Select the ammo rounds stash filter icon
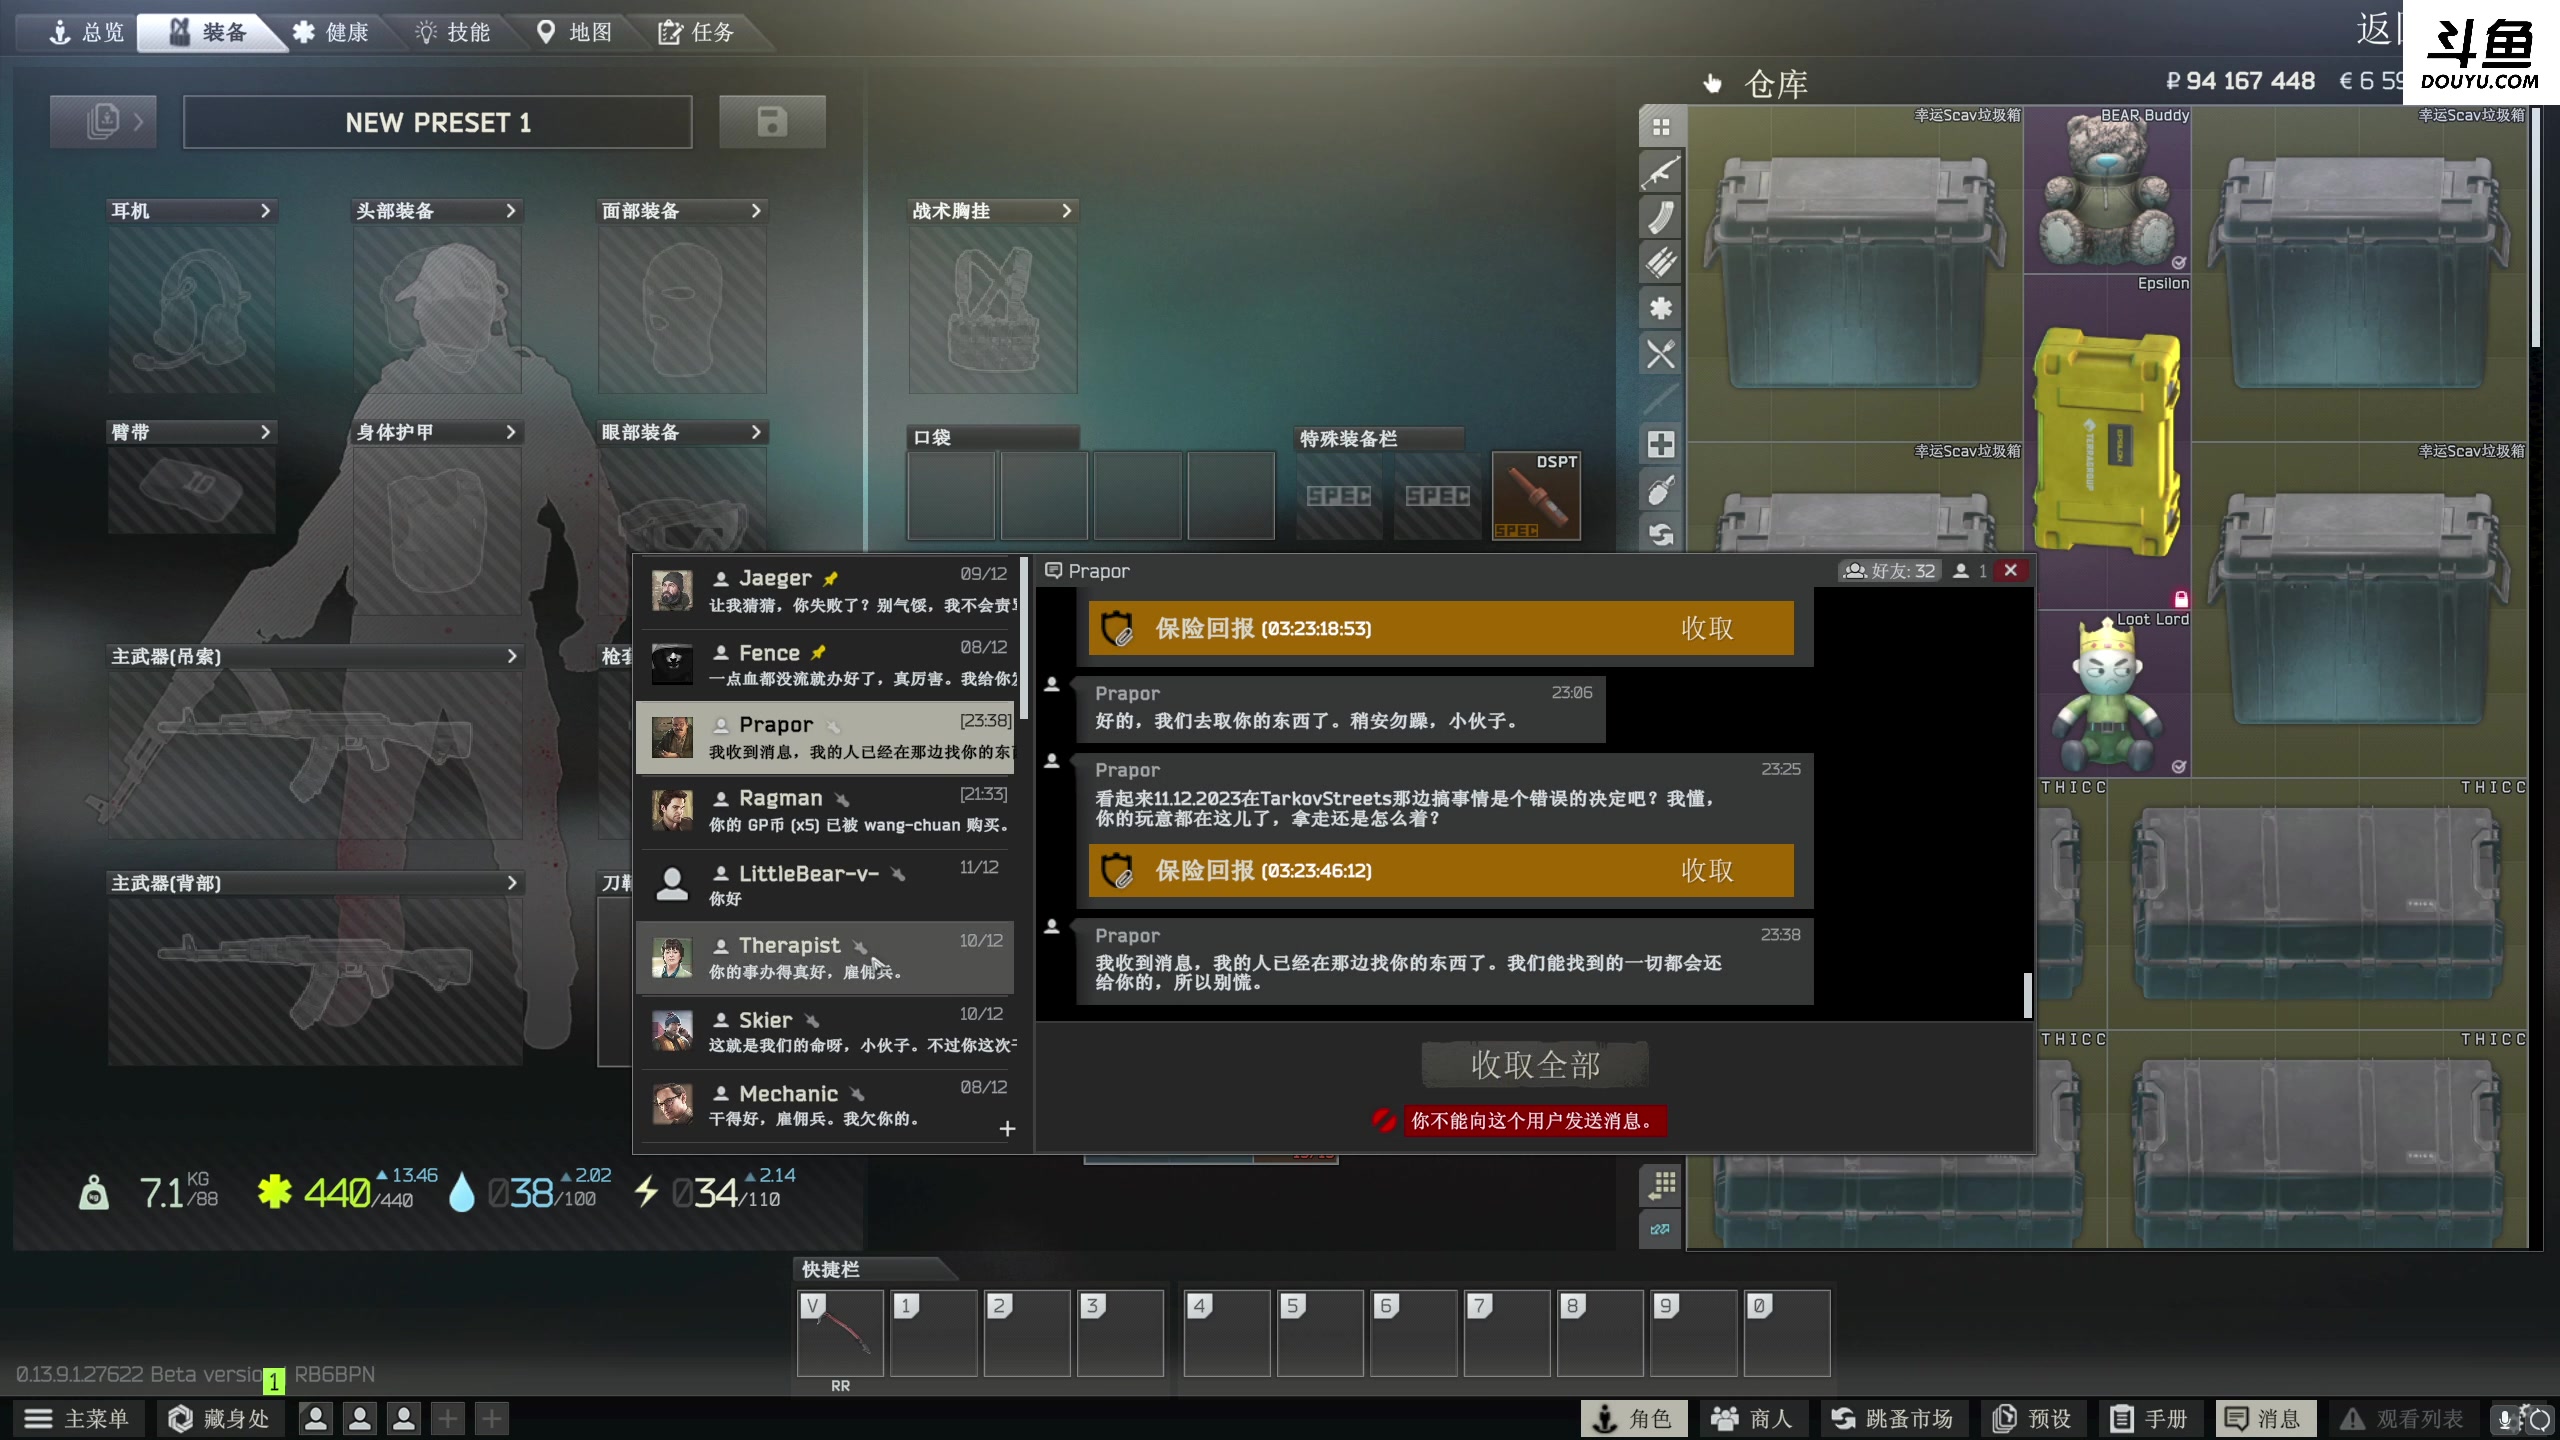This screenshot has width=2560, height=1440. (x=1661, y=262)
